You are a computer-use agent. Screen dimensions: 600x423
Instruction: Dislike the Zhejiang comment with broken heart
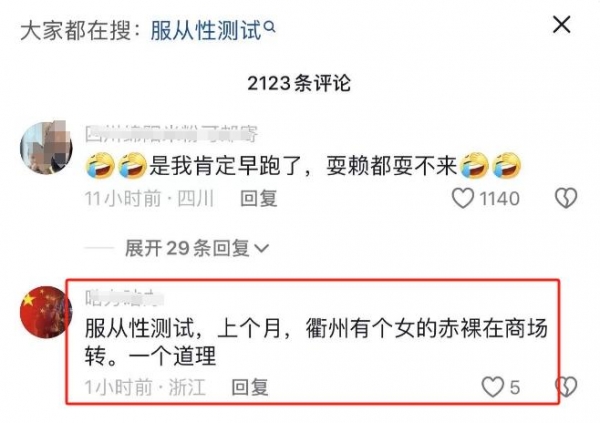click(x=566, y=387)
